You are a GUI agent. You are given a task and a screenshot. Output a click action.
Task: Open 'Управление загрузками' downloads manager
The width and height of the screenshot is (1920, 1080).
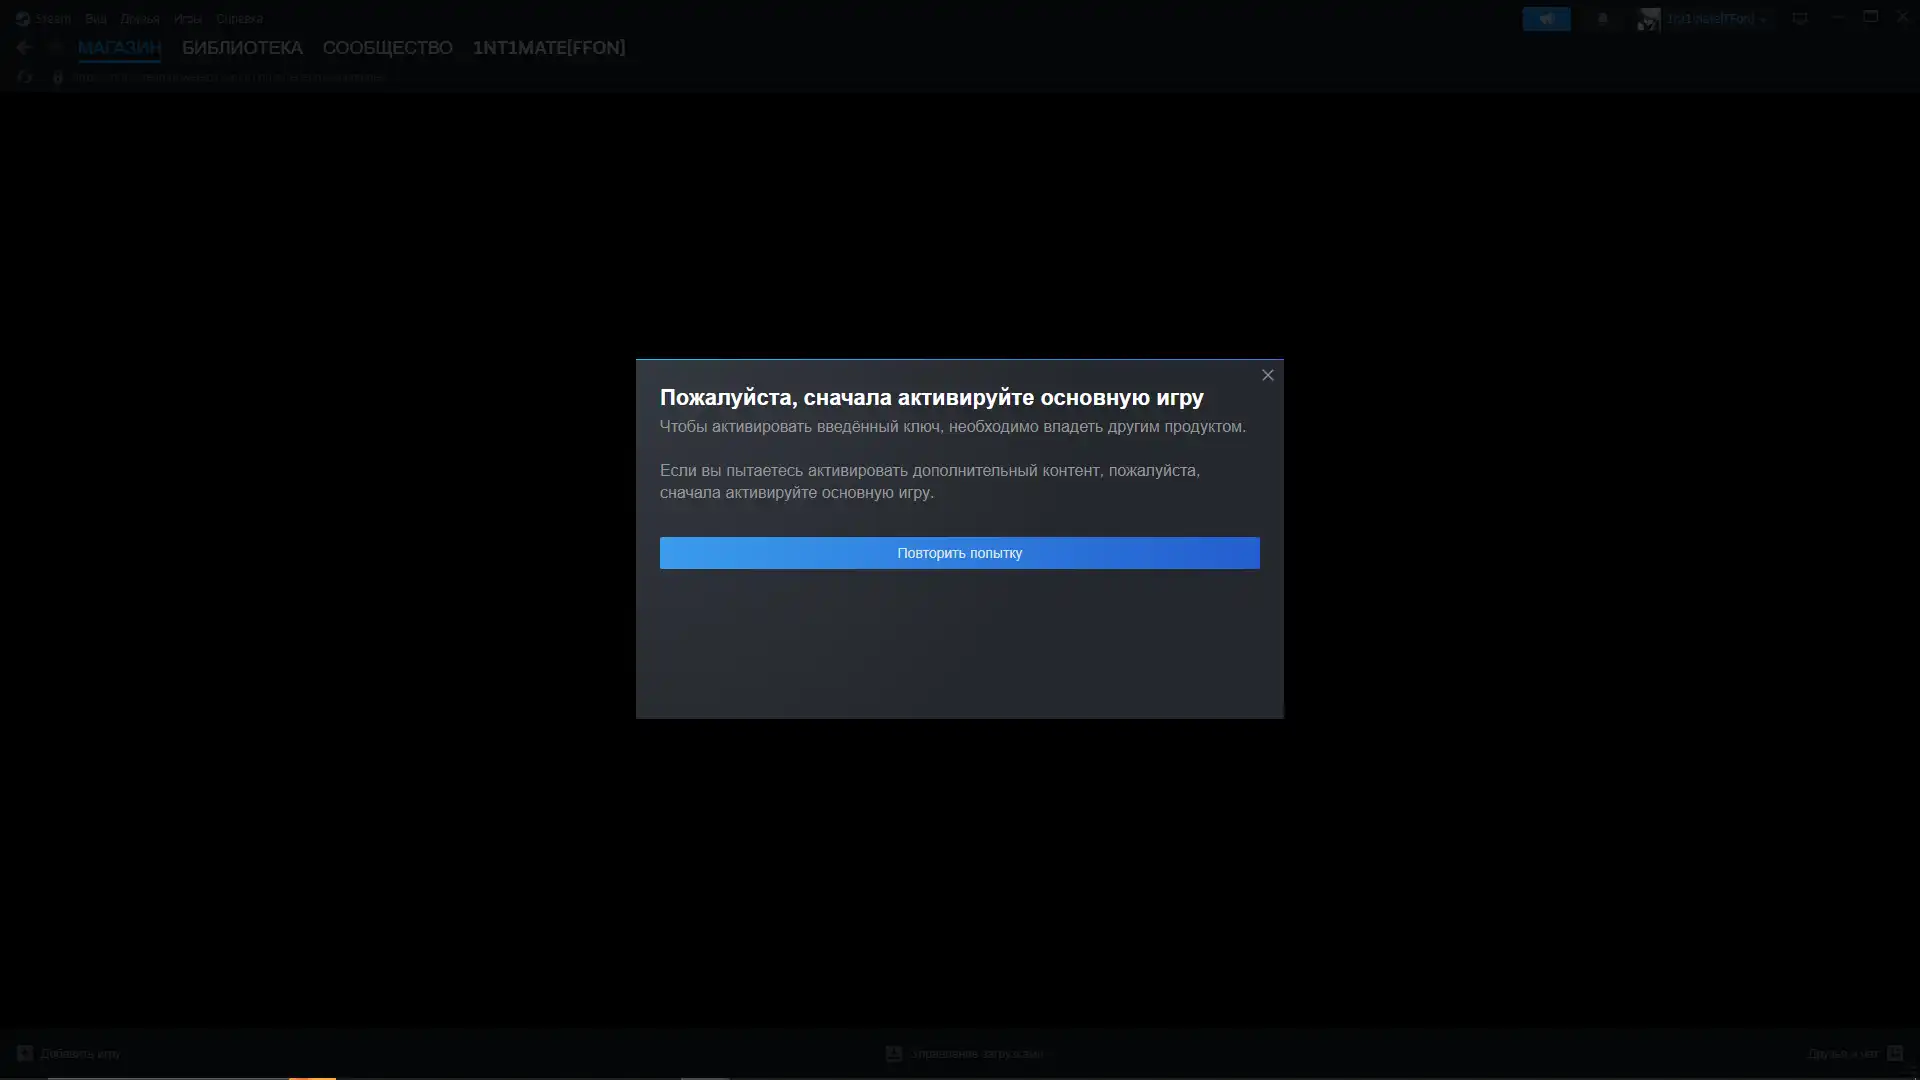pyautogui.click(x=977, y=1053)
